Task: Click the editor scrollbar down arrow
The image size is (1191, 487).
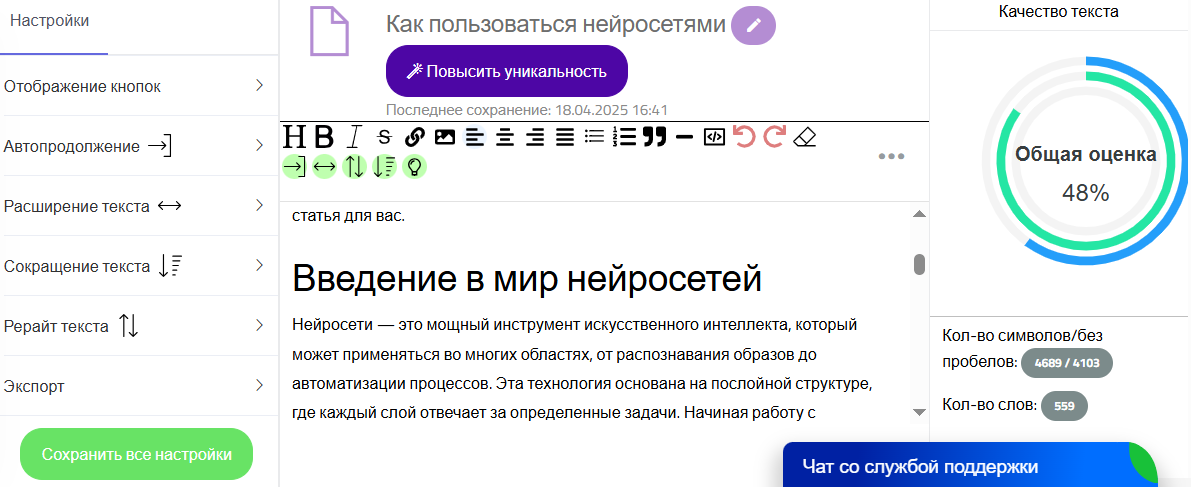Action: tap(919, 412)
